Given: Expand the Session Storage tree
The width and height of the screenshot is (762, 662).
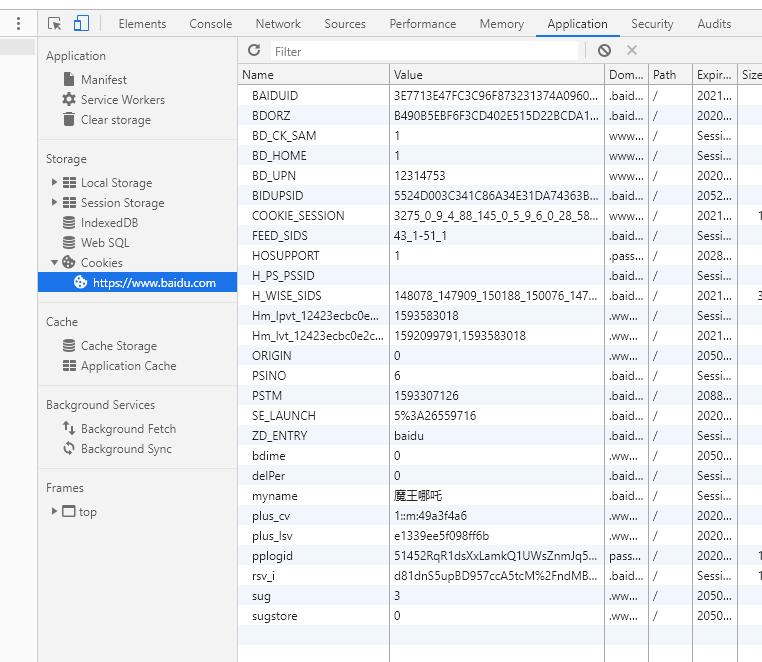Looking at the screenshot, I should [x=54, y=203].
